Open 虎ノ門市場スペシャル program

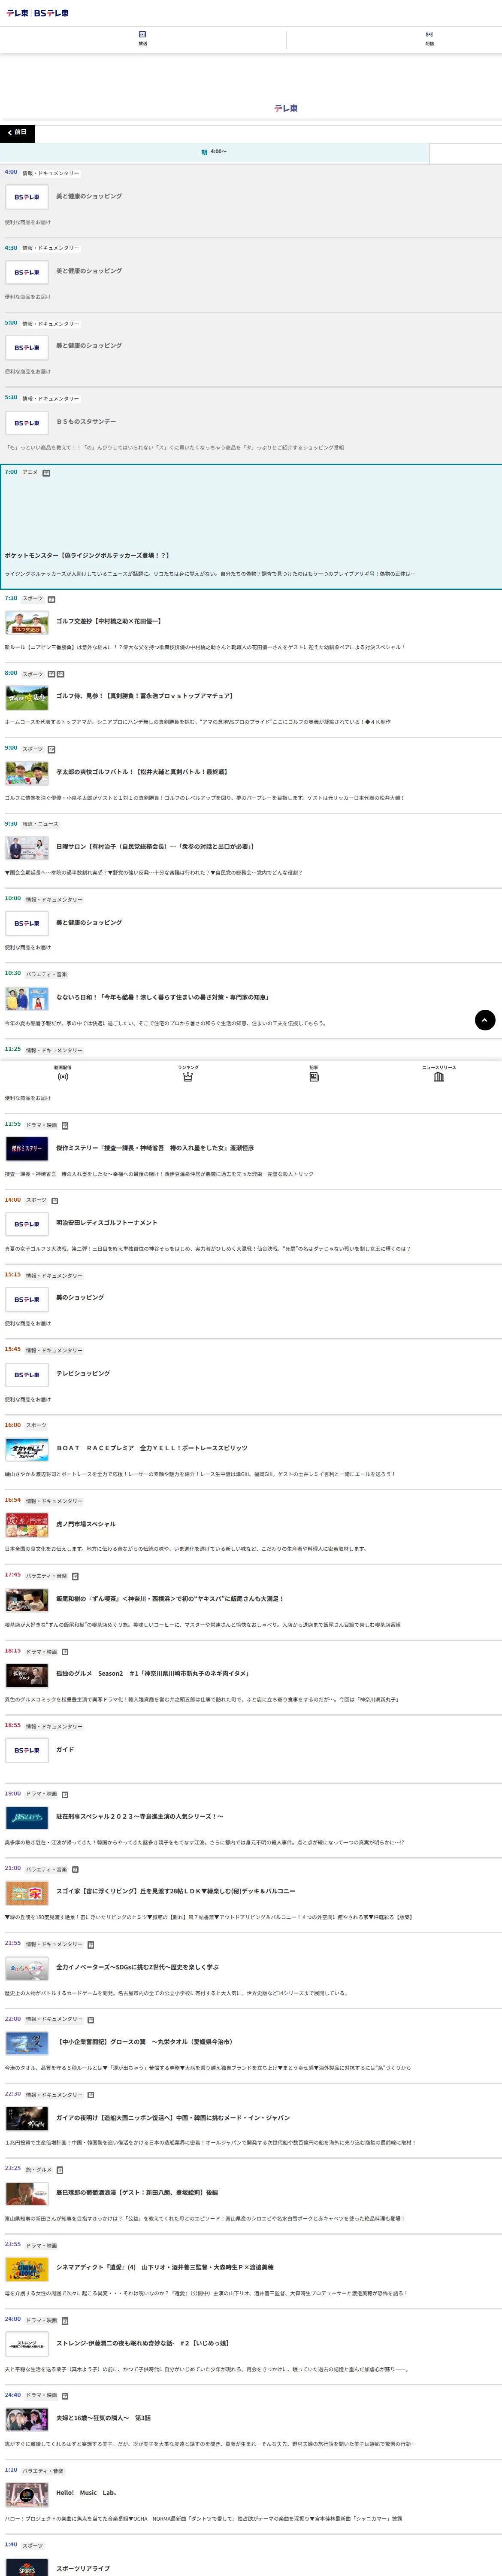86,1524
